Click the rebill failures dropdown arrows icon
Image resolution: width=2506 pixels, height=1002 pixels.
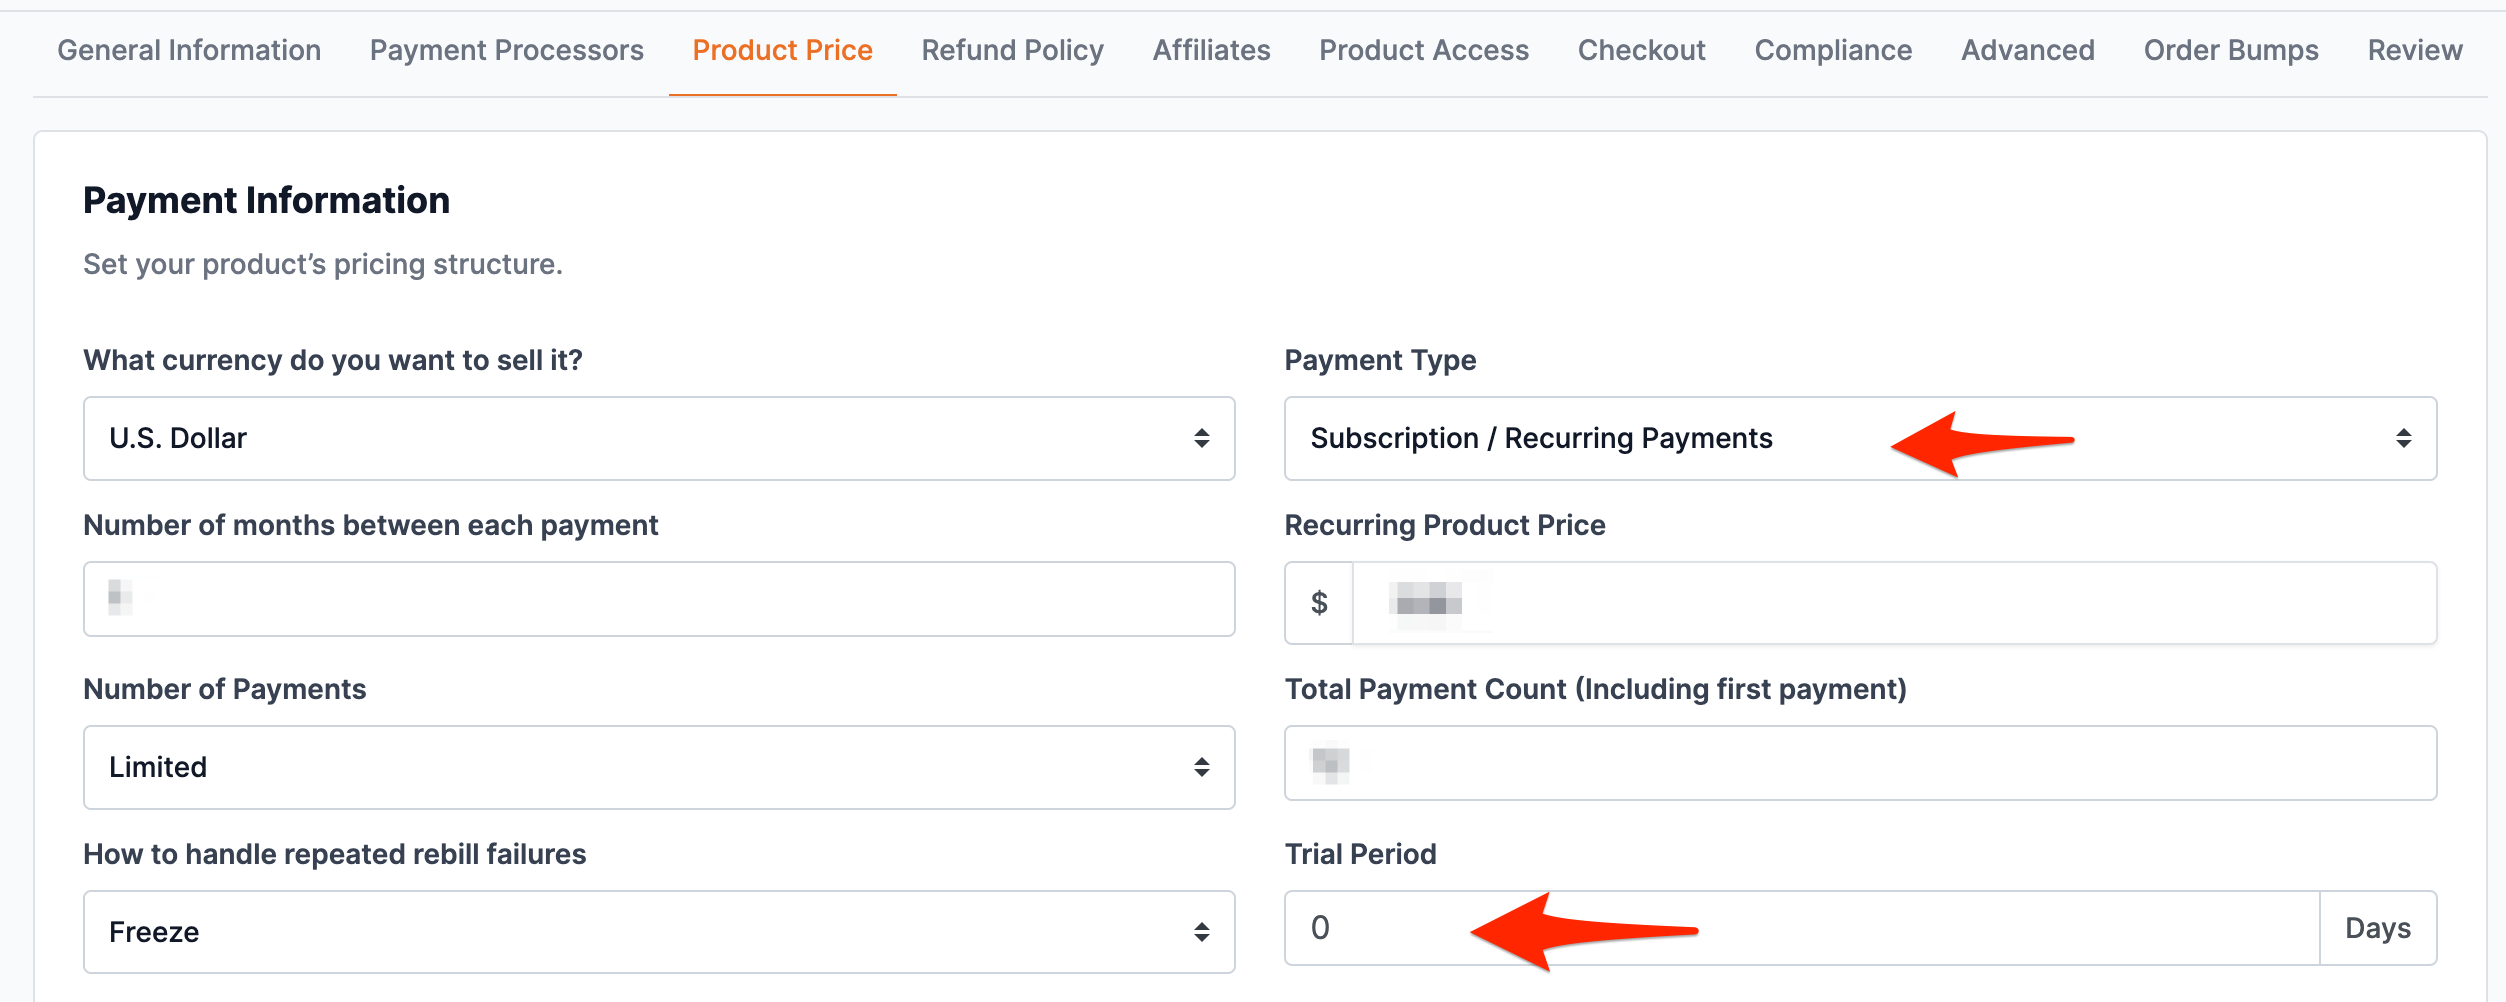1202,931
